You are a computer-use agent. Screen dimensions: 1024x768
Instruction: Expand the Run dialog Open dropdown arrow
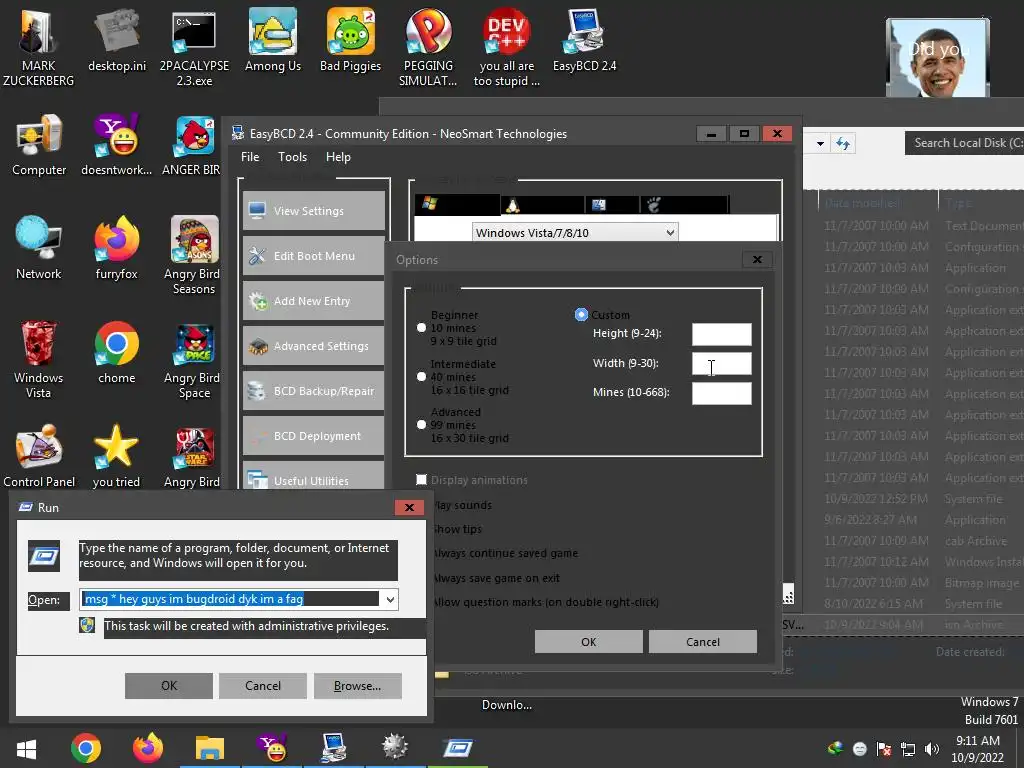coord(390,600)
